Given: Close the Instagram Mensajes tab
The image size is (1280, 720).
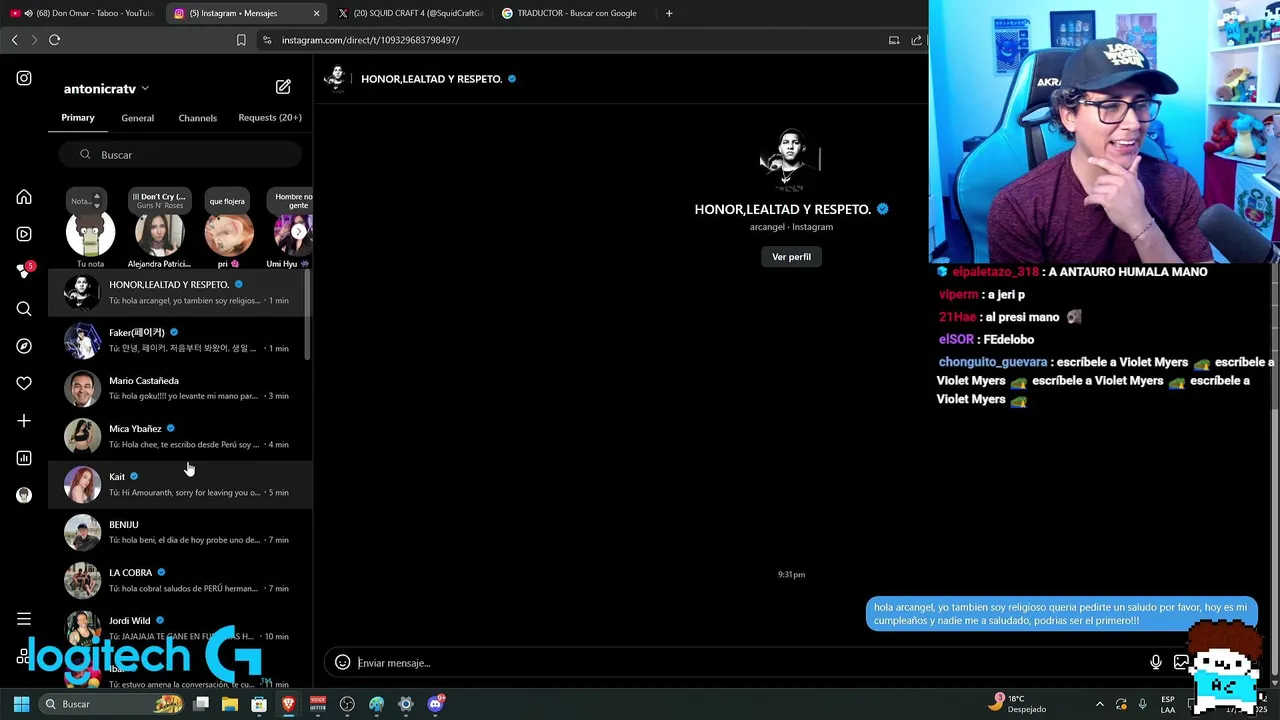Looking at the screenshot, I should (x=317, y=13).
